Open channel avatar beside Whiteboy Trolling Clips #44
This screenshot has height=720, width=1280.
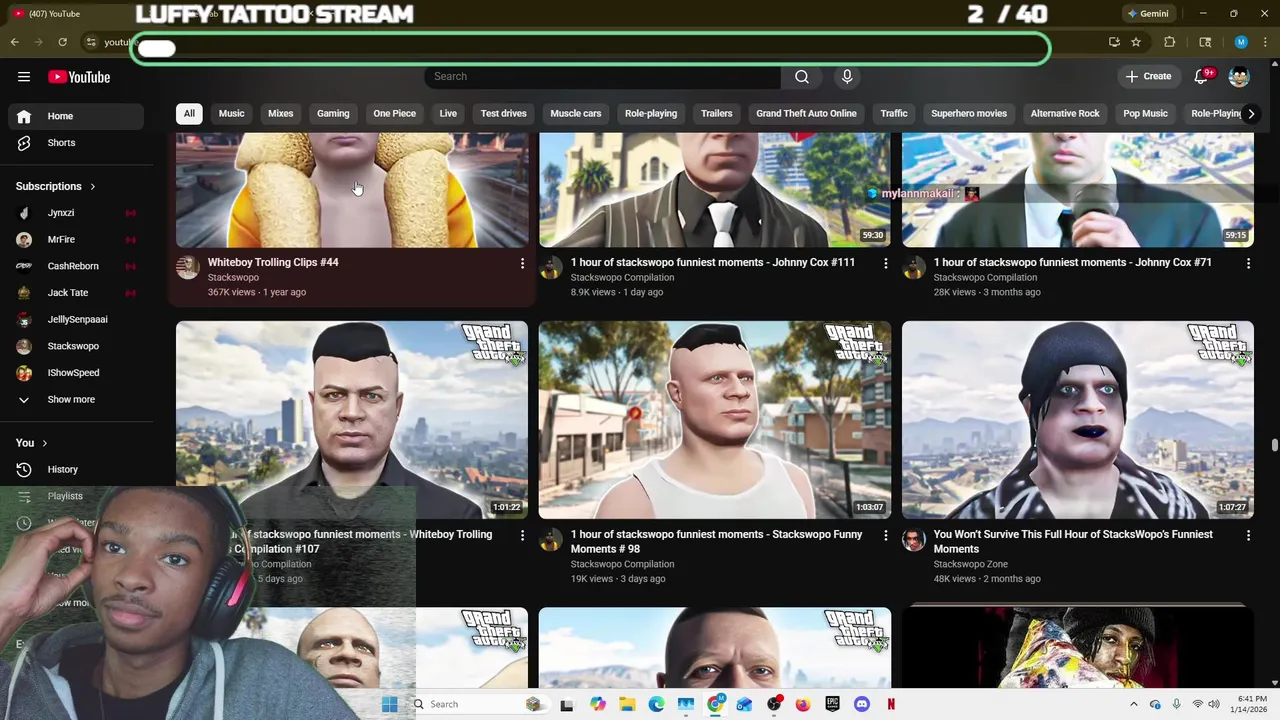point(187,267)
